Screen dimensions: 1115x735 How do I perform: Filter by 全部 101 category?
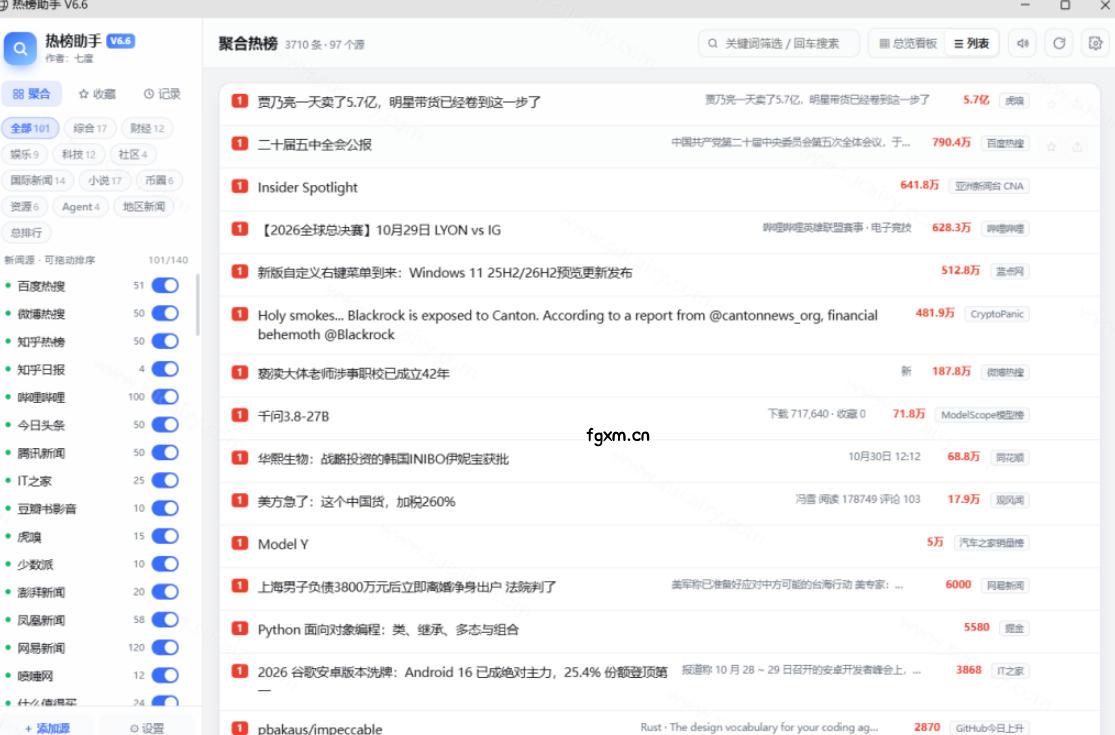(30, 128)
